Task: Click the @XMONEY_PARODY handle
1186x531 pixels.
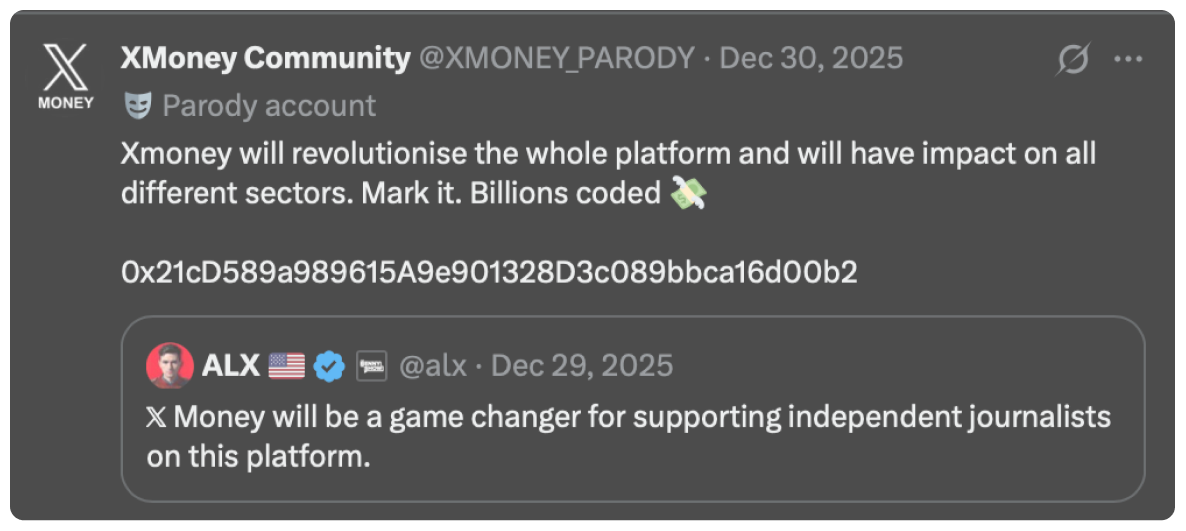Action: pos(555,59)
